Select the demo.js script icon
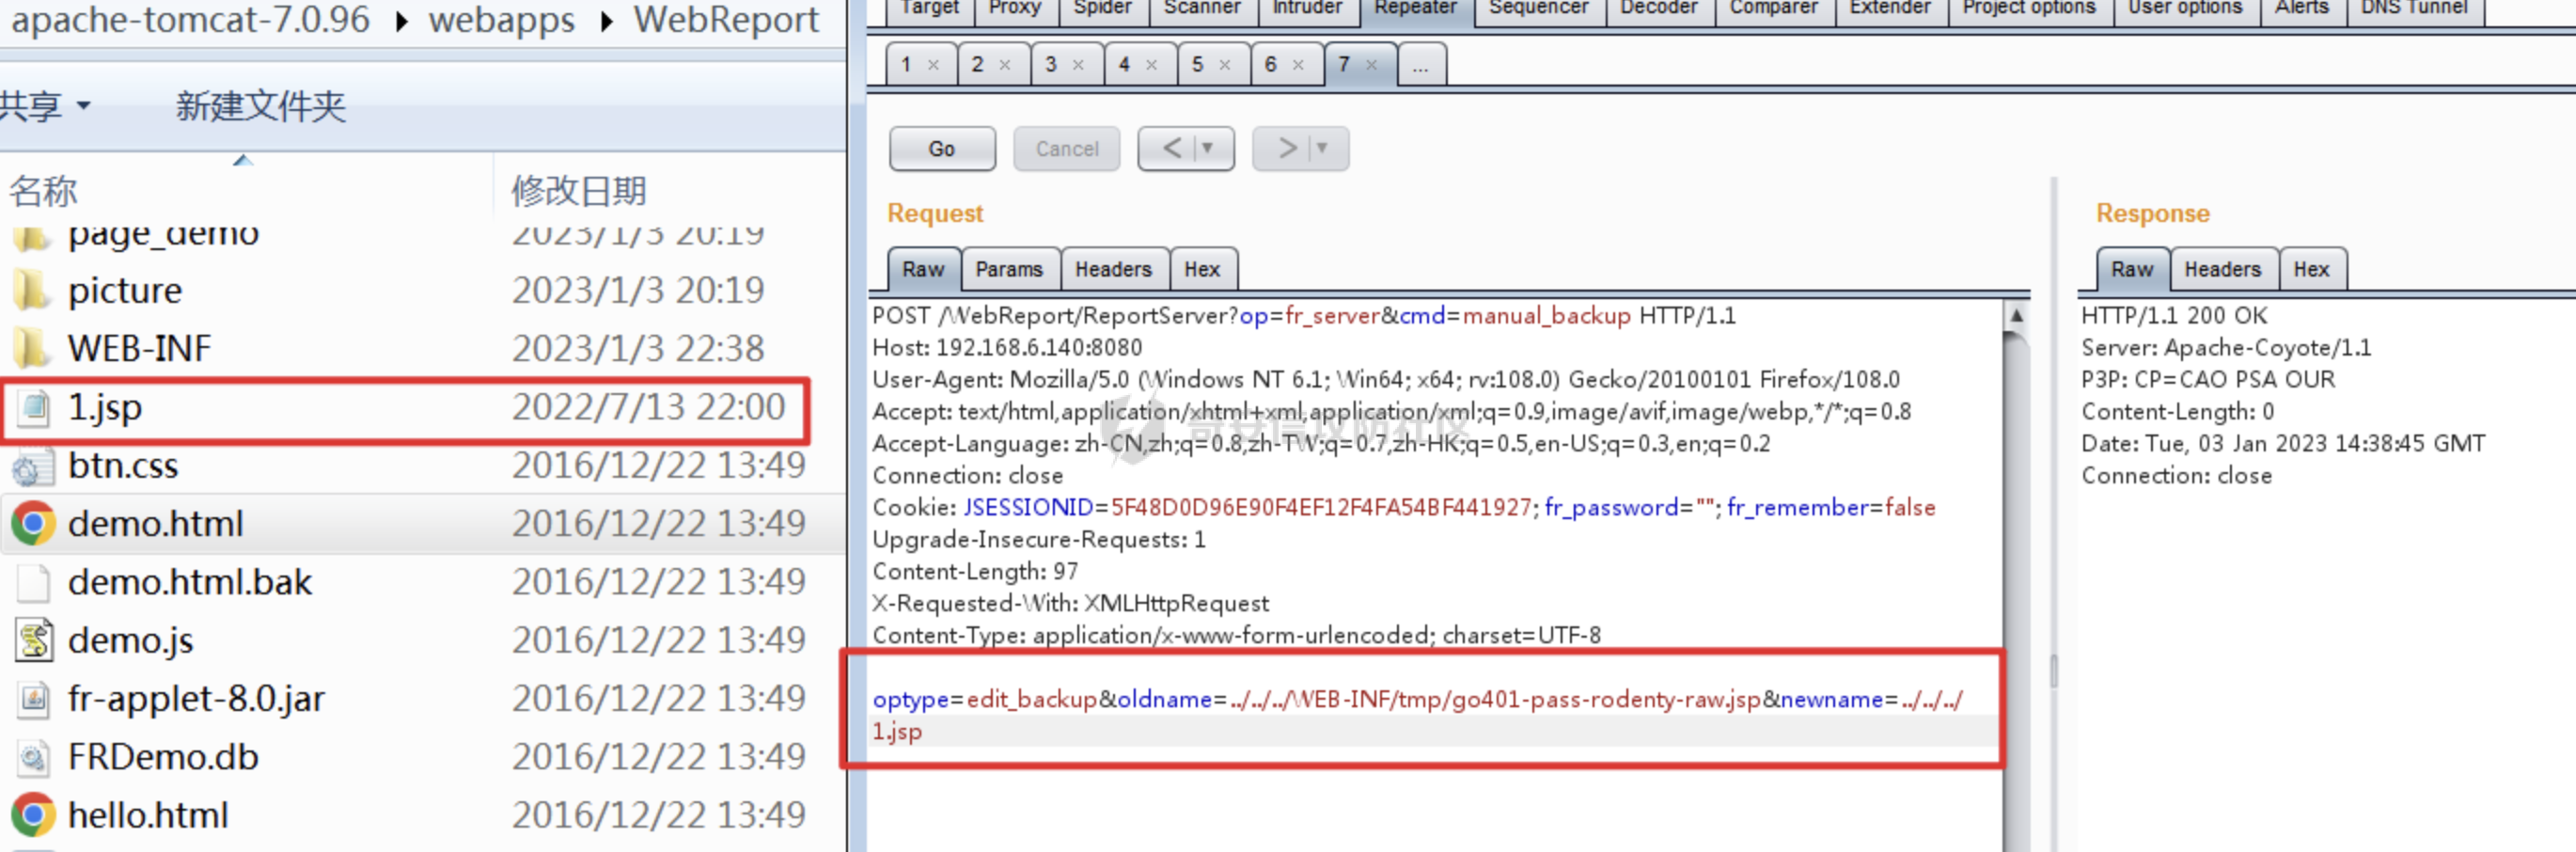Viewport: 2576px width, 852px height. [x=34, y=640]
